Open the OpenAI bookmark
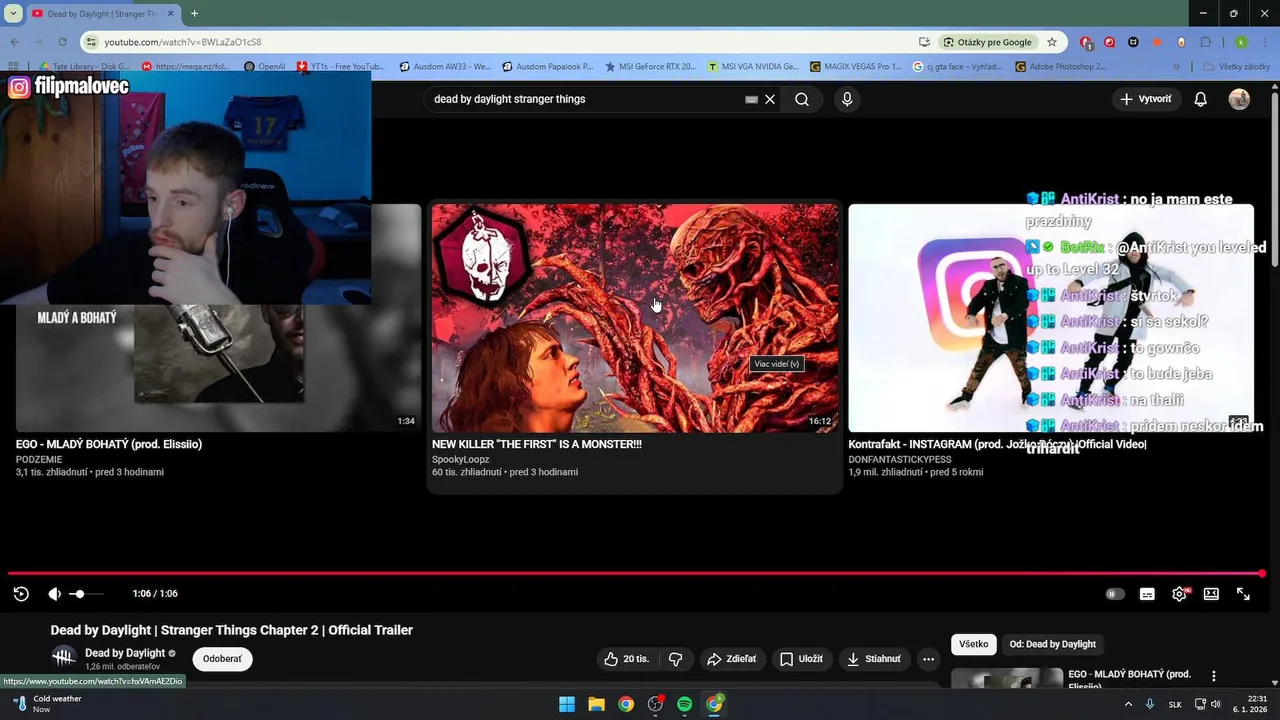The width and height of the screenshot is (1280, 720). (265, 67)
